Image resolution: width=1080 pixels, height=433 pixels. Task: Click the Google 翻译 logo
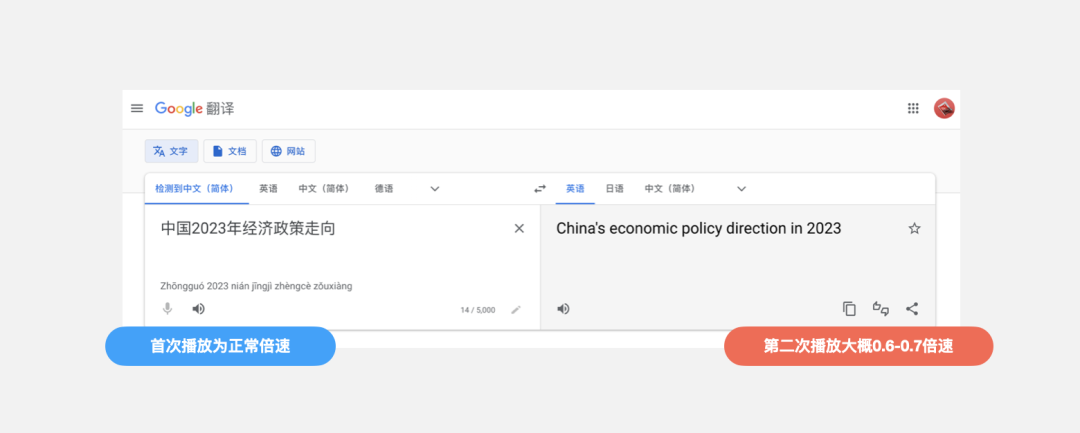(x=194, y=108)
